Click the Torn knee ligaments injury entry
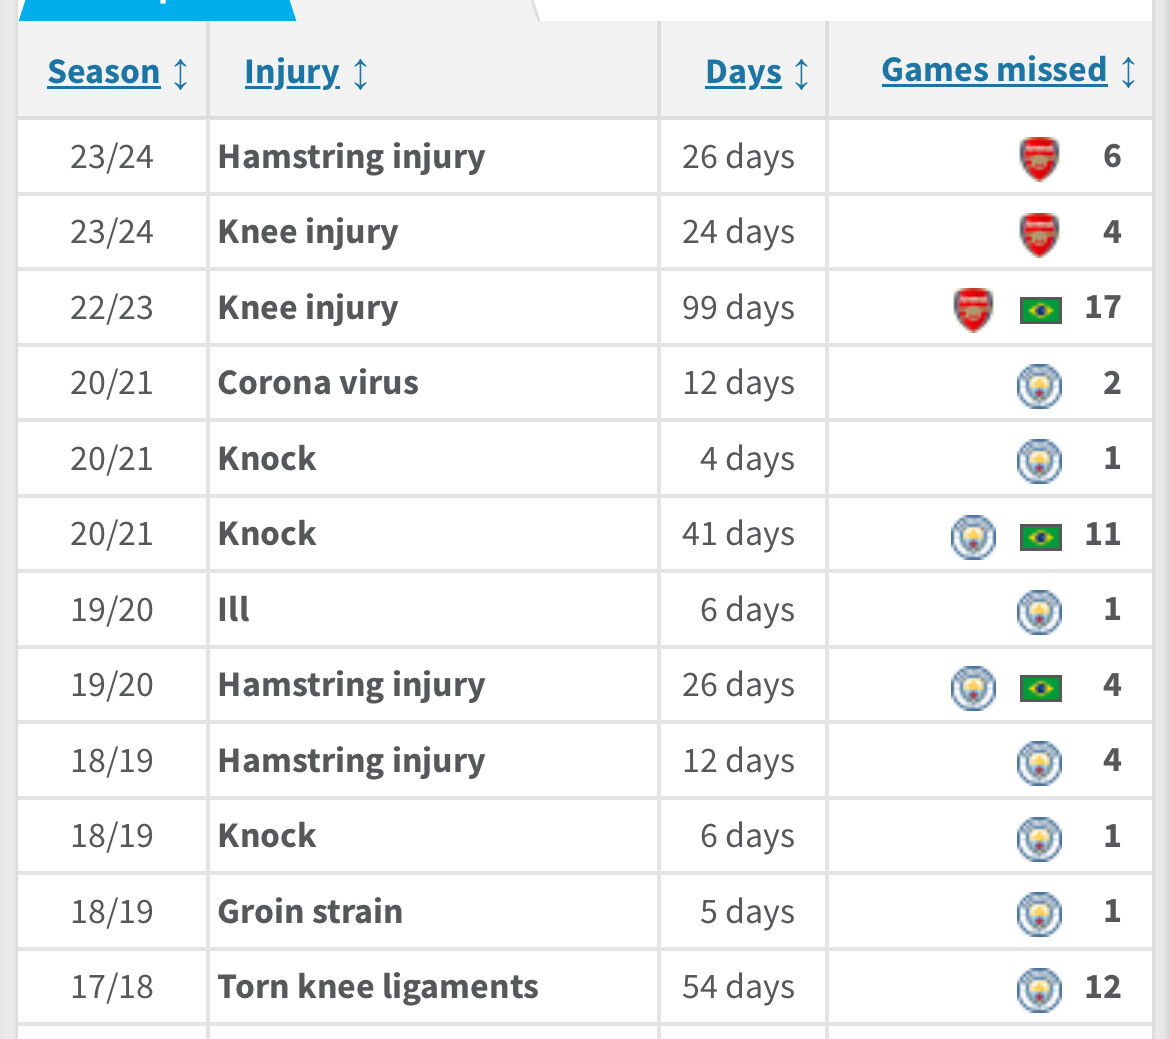Screen dimensions: 1170x1039 [378, 987]
